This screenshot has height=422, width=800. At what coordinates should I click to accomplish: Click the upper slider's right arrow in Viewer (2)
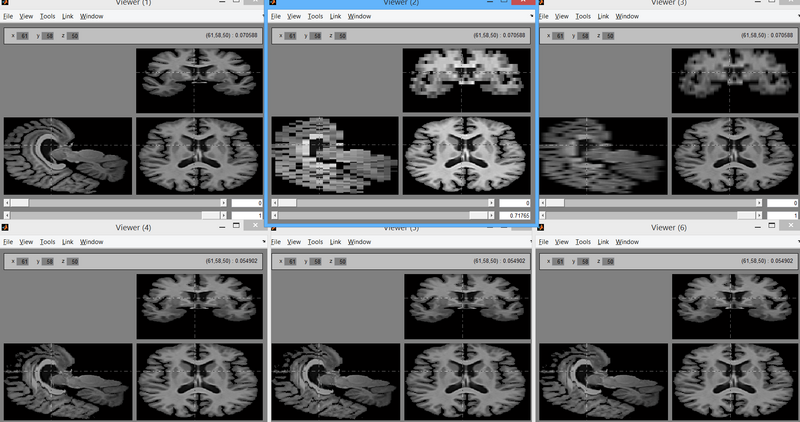click(x=491, y=203)
